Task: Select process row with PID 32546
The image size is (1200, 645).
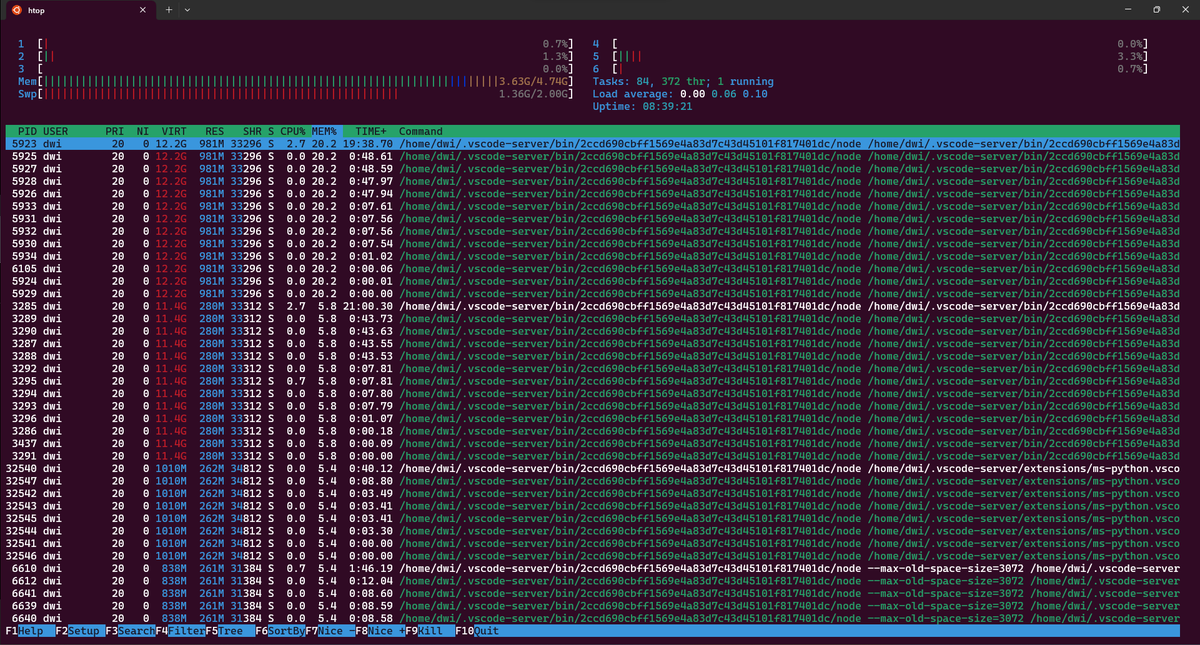Action: (592, 554)
